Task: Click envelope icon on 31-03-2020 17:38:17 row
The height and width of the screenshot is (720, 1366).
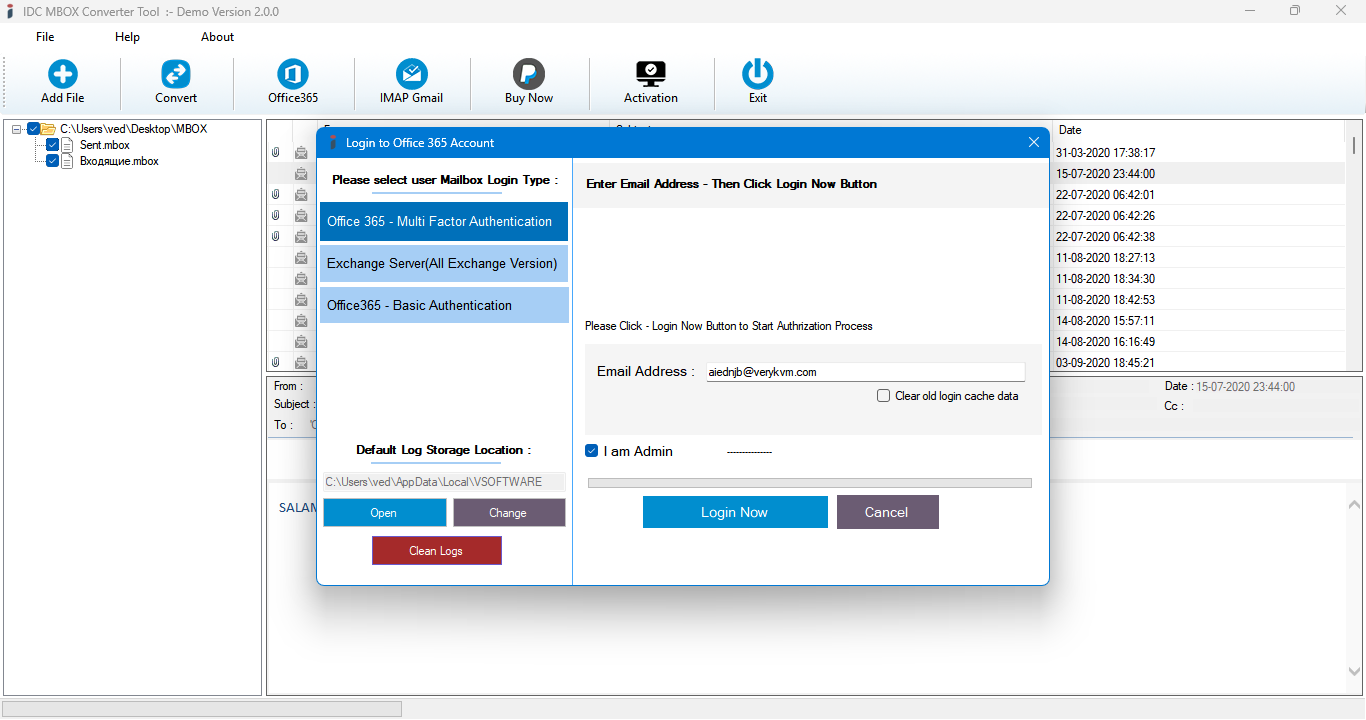Action: coord(301,153)
